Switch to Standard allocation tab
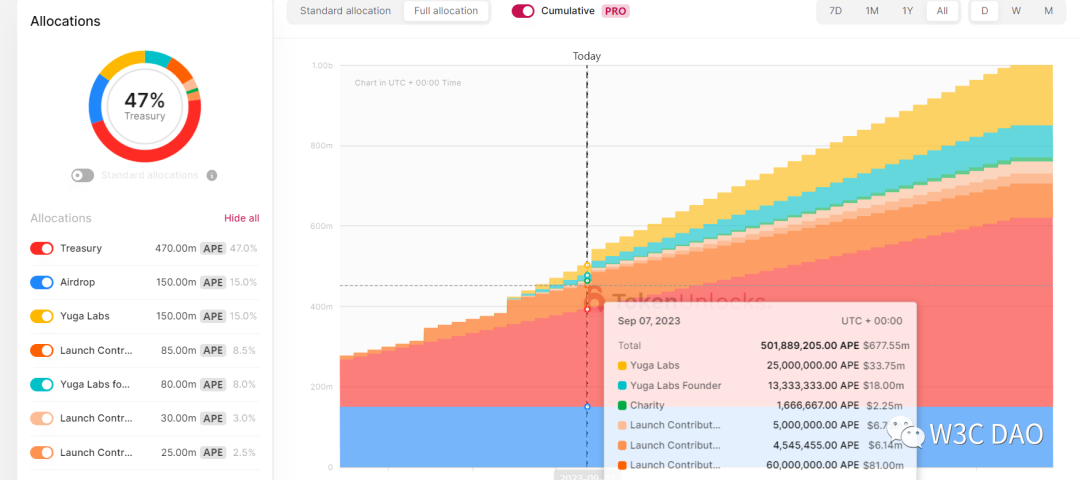1080x480 pixels. pos(345,11)
